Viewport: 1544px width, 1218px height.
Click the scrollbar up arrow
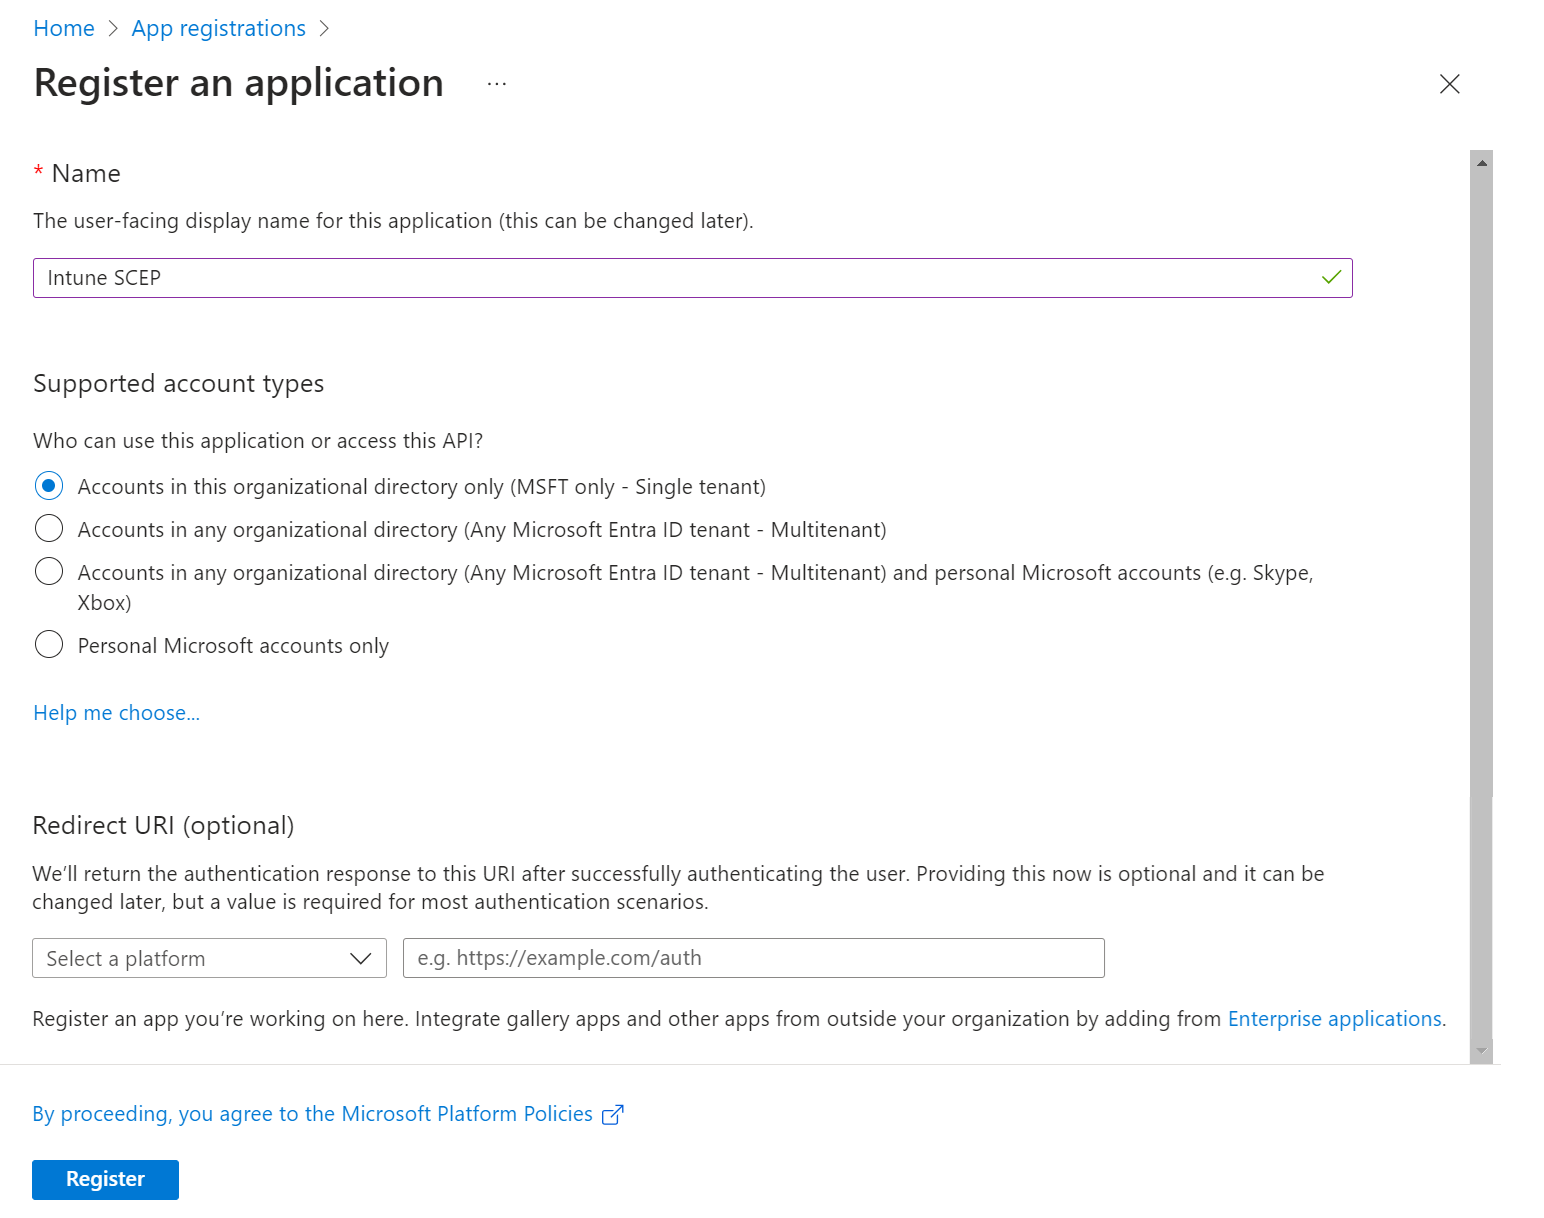point(1482,162)
